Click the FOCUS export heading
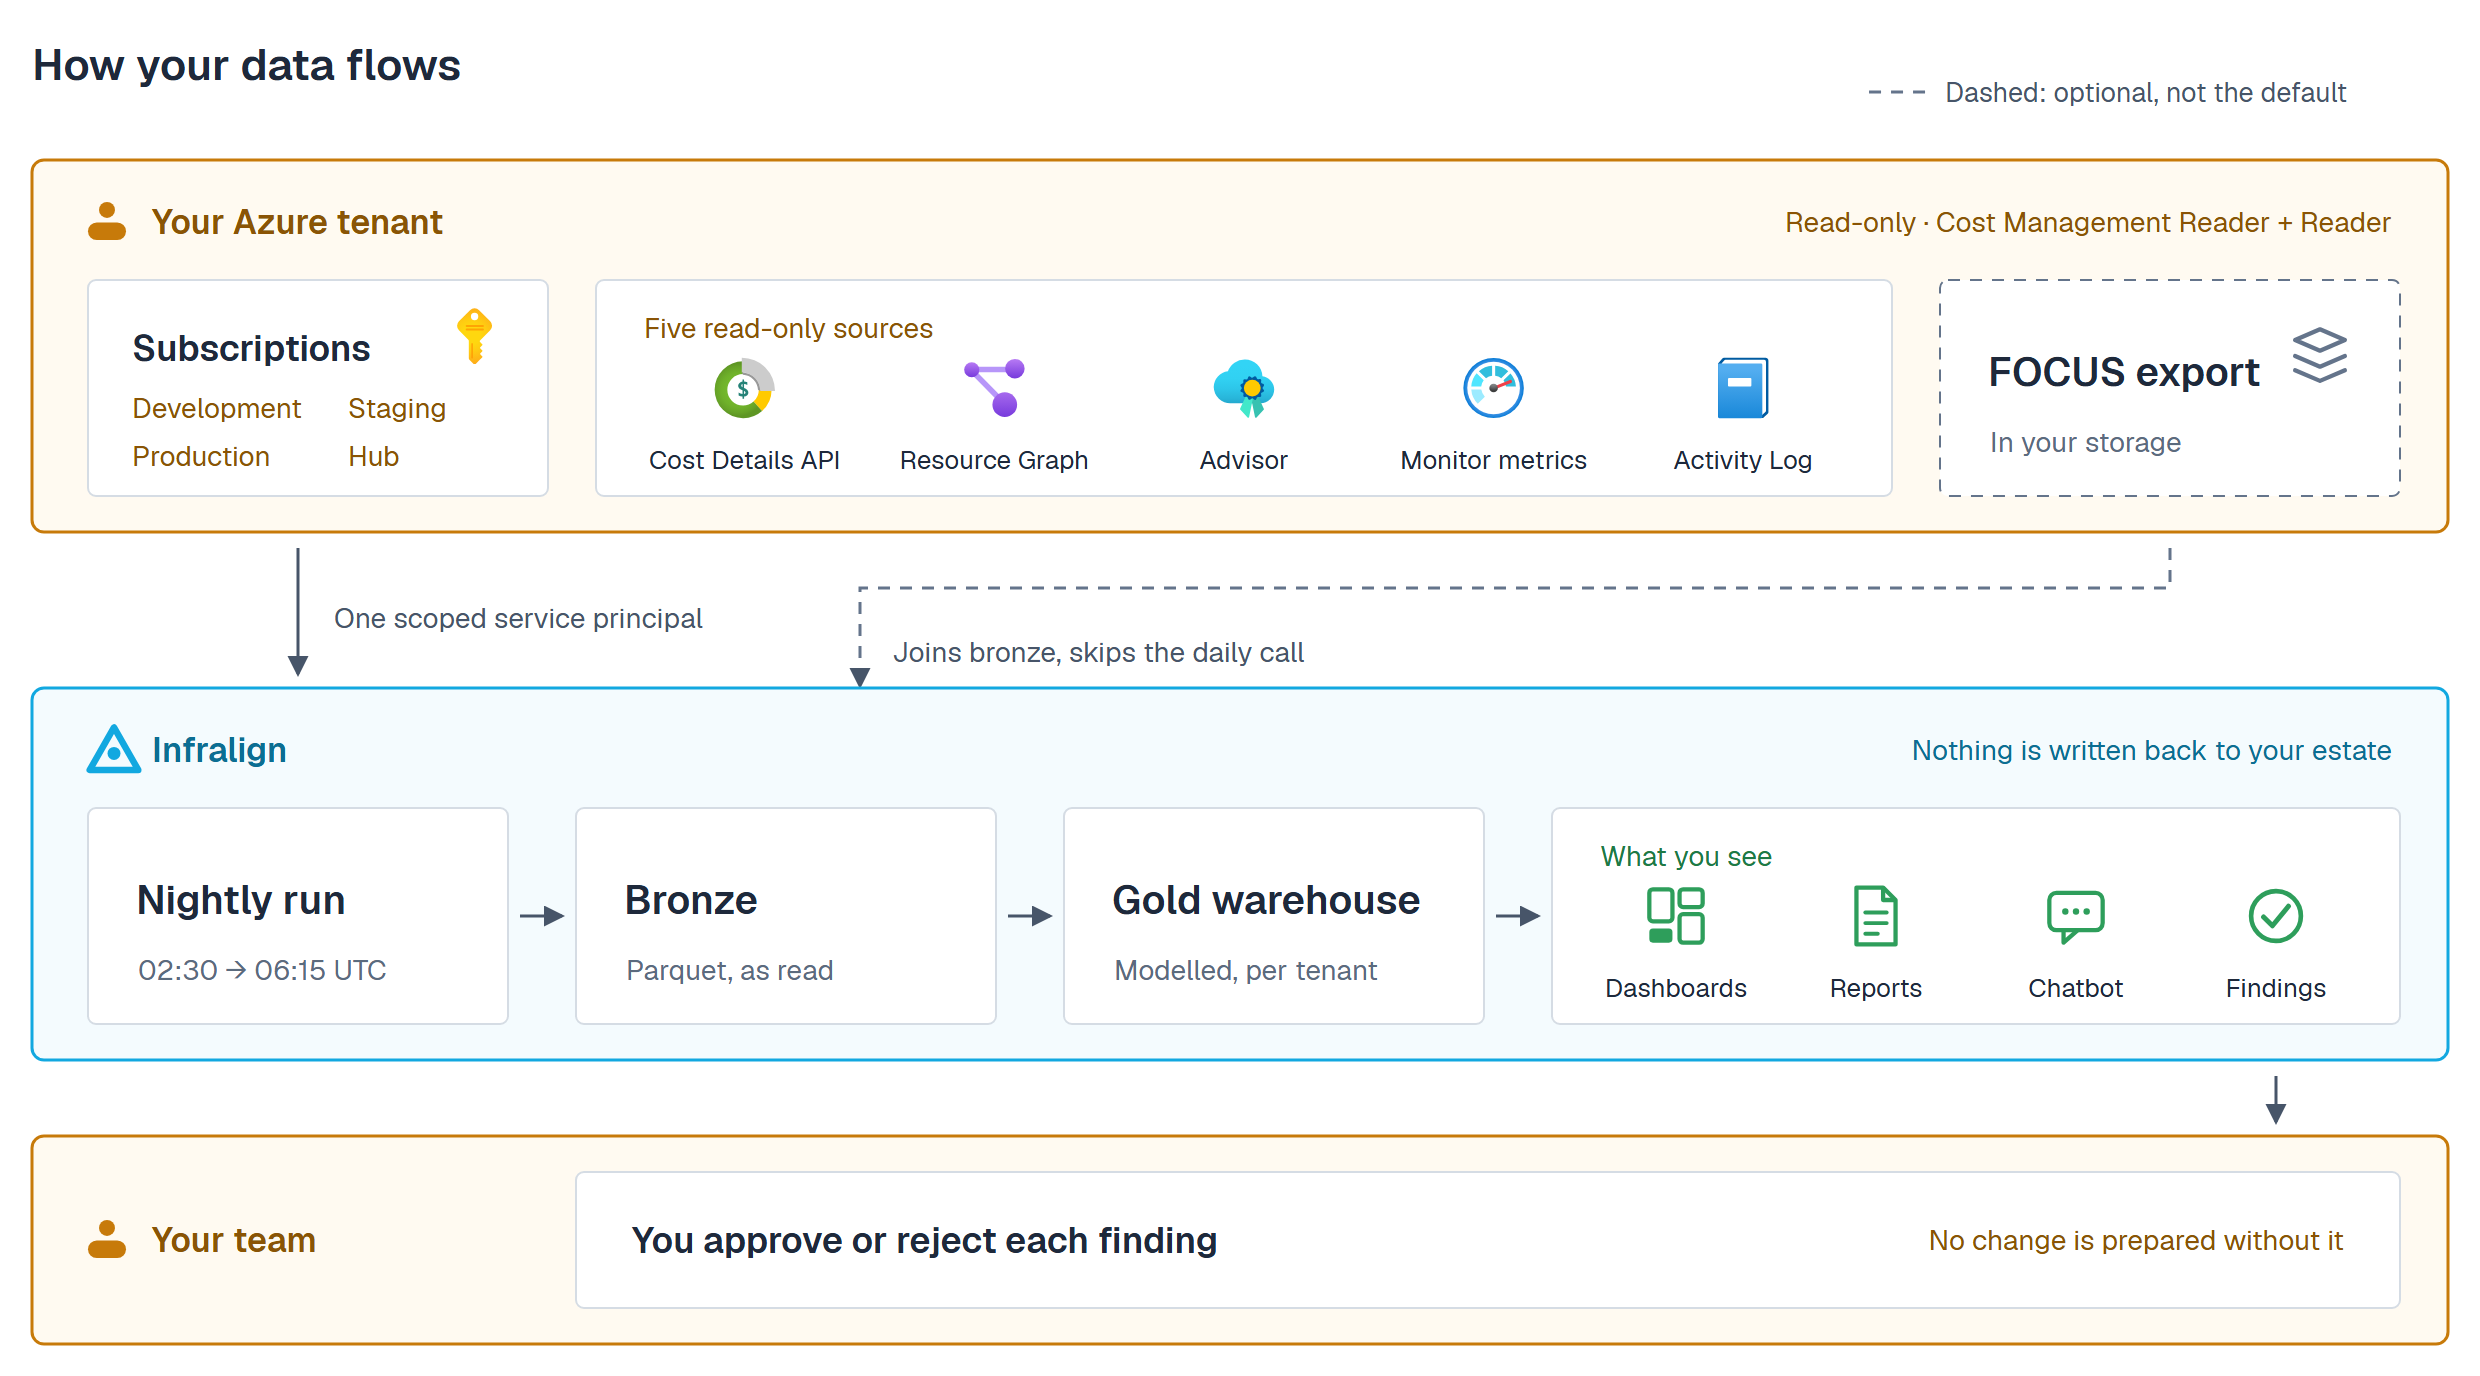The image size is (2480, 1376). [x=2124, y=372]
